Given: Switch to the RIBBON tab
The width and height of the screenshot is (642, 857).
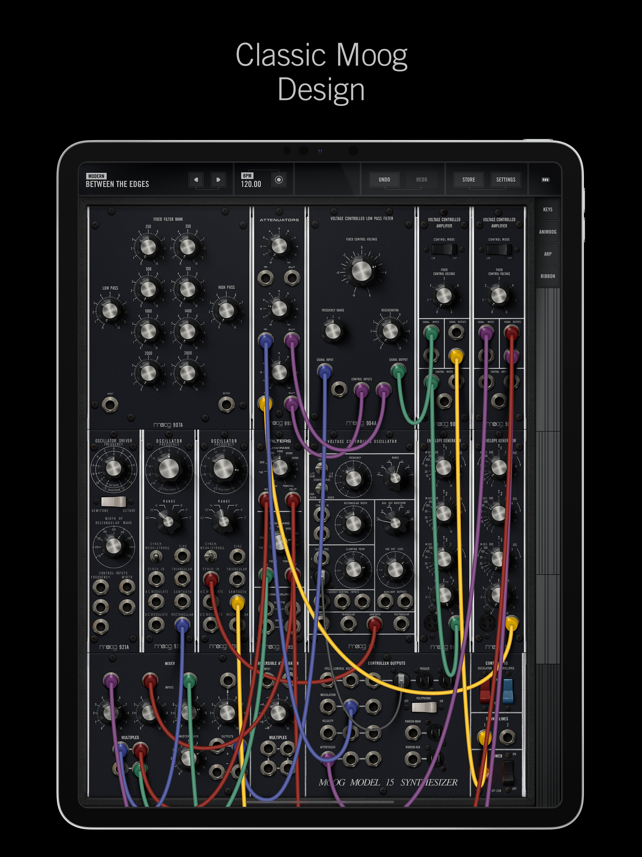Looking at the screenshot, I should tap(547, 277).
